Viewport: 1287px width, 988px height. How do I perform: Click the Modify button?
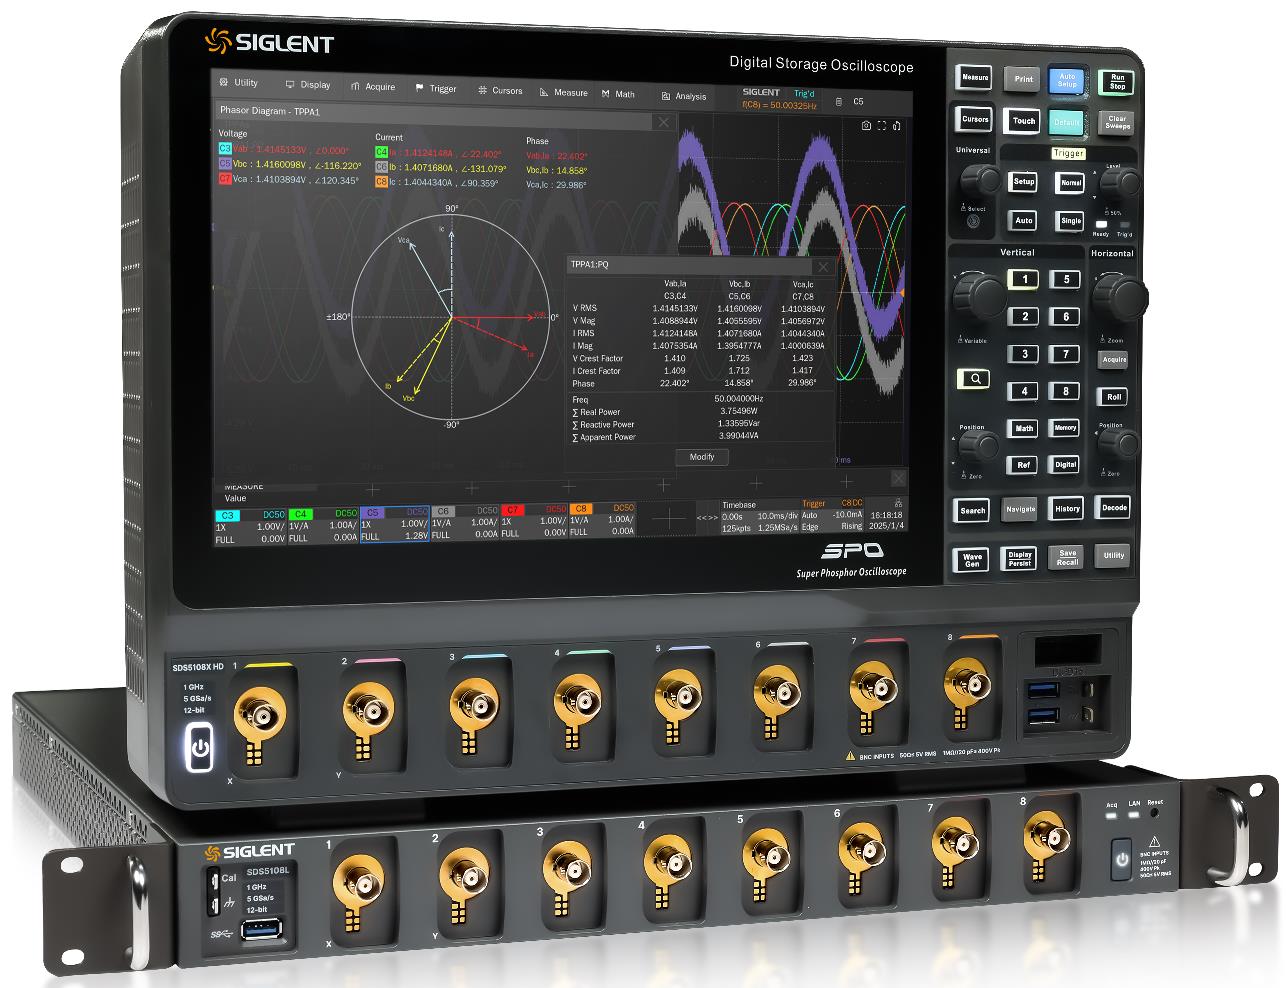pos(702,457)
